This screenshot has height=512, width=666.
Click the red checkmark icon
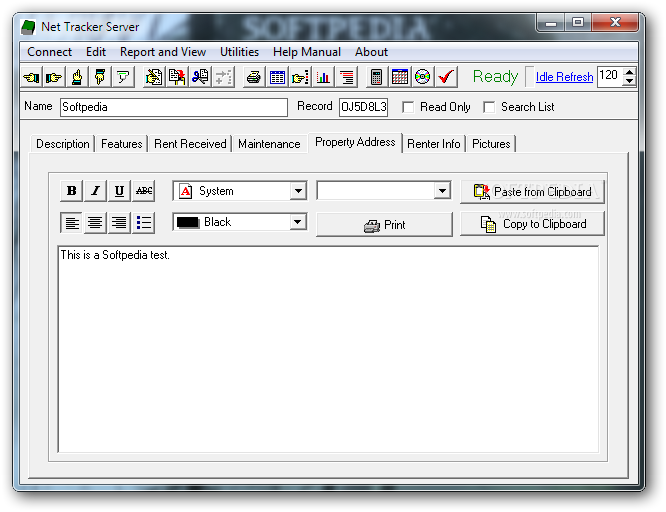[x=446, y=77]
